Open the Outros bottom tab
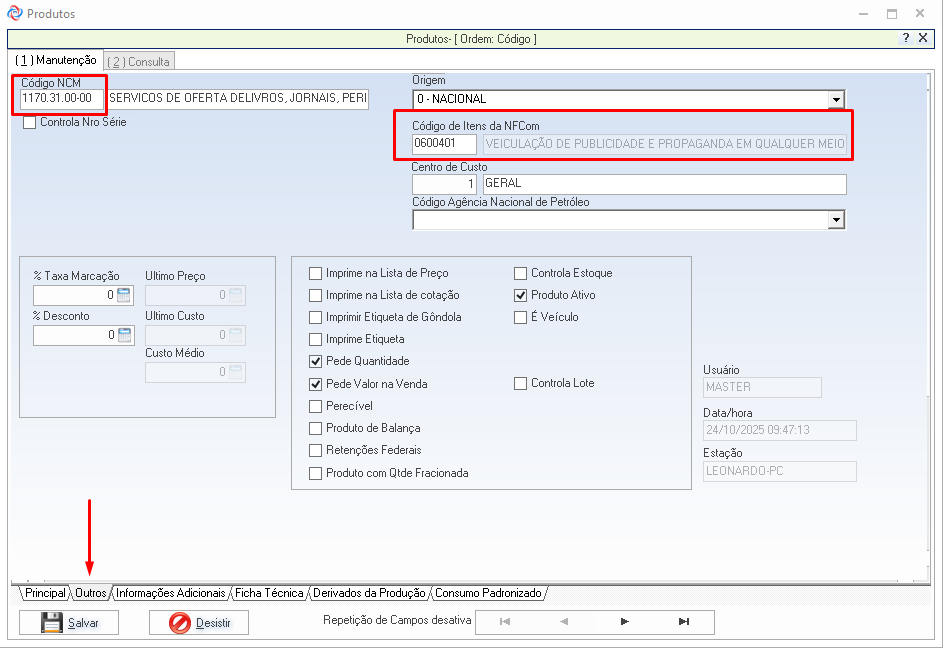 tap(90, 593)
